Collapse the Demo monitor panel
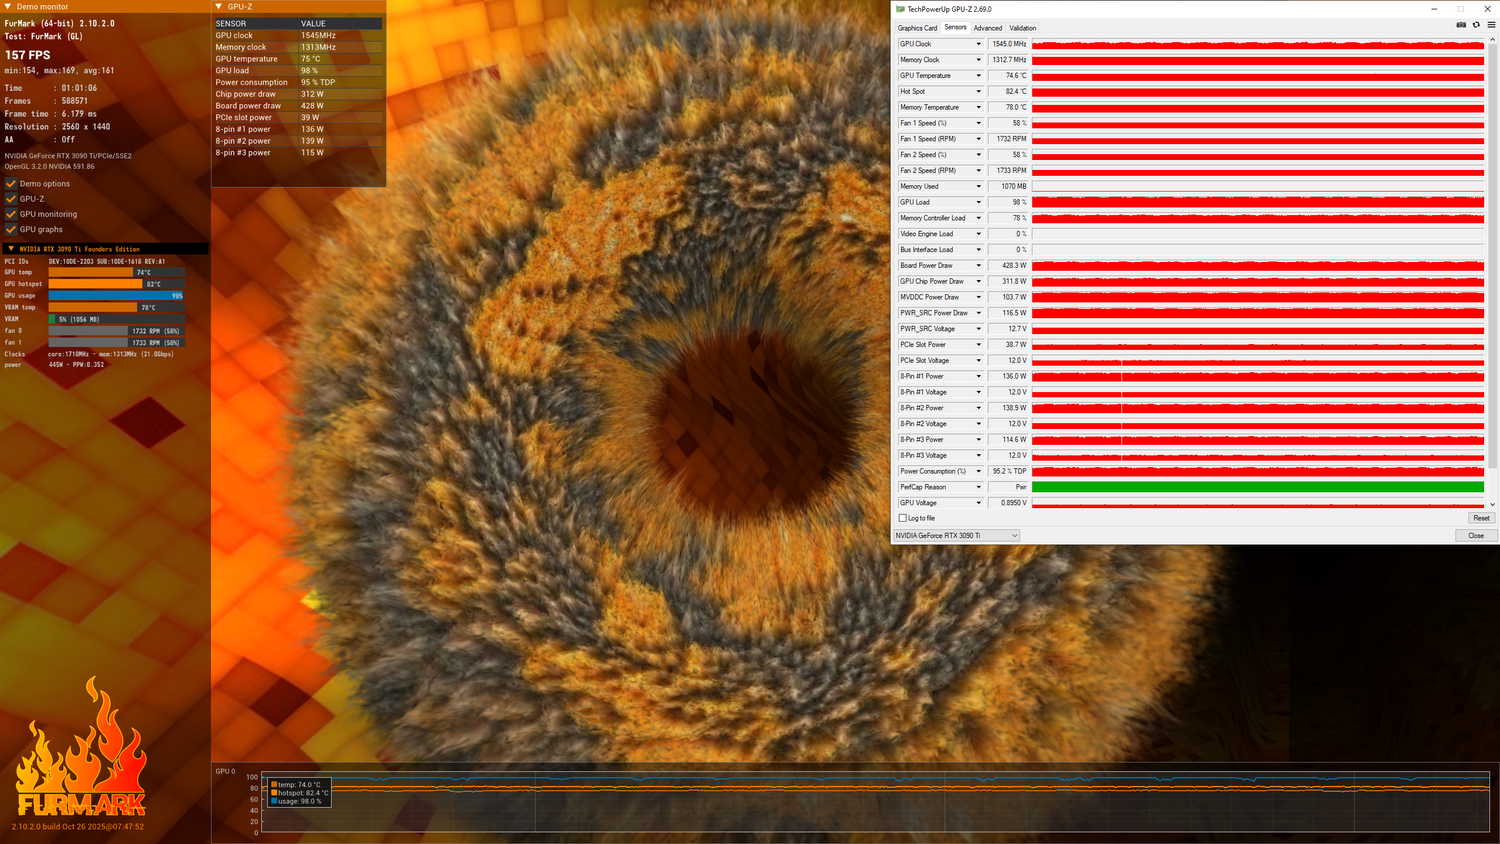This screenshot has height=844, width=1500. 9,7
